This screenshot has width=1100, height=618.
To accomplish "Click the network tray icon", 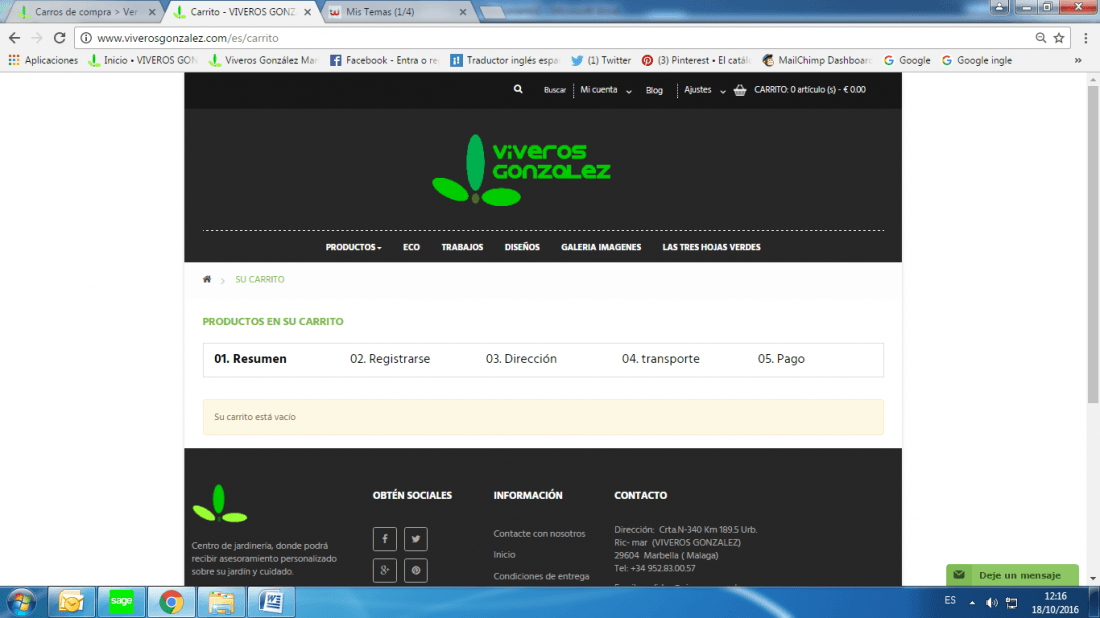I will coord(1012,603).
